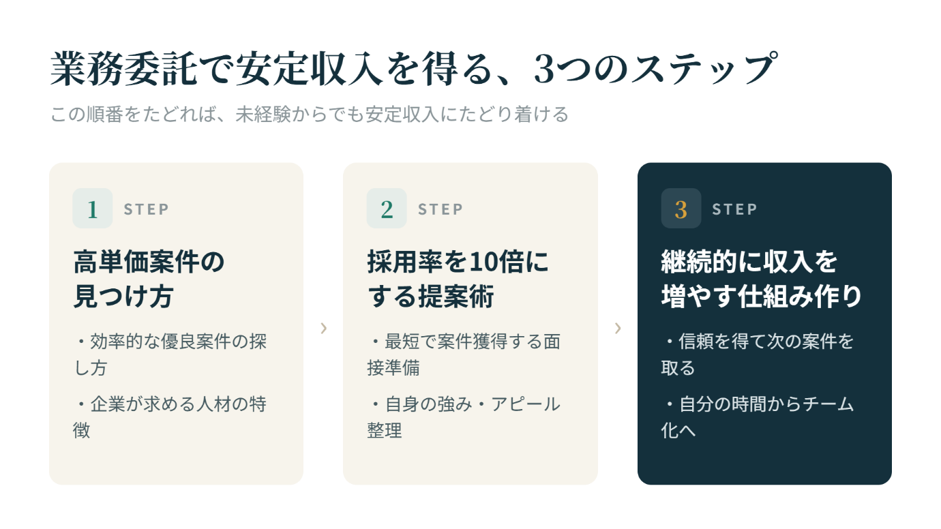Click the orange number 3 step badge
This screenshot has height=529, width=941.
[x=681, y=208]
